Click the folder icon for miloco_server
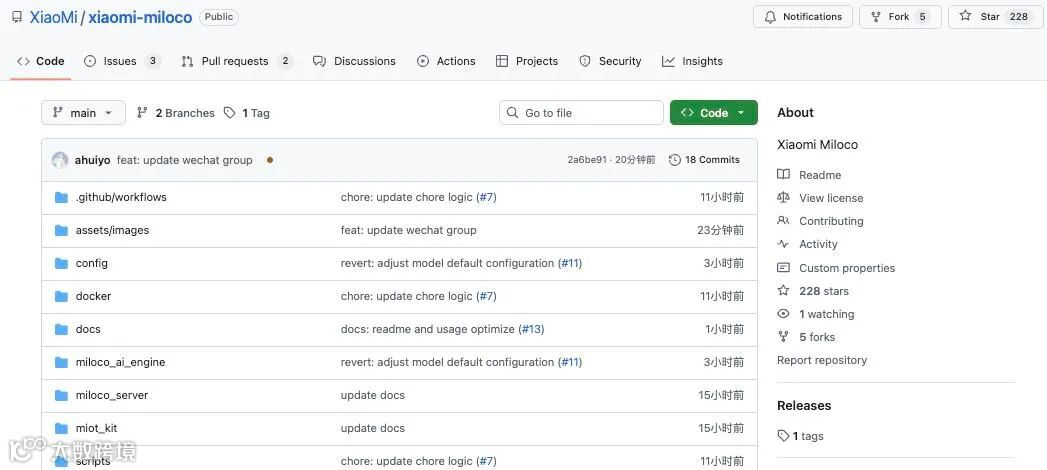 (61, 395)
